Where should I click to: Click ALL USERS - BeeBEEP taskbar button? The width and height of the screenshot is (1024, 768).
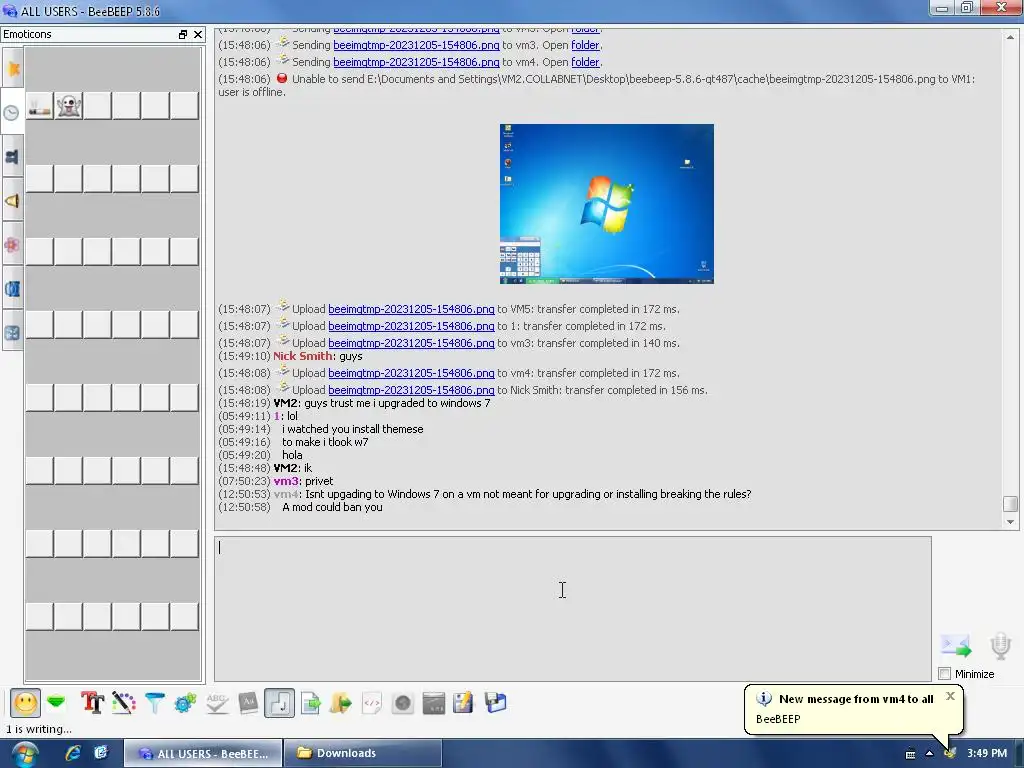tap(203, 753)
